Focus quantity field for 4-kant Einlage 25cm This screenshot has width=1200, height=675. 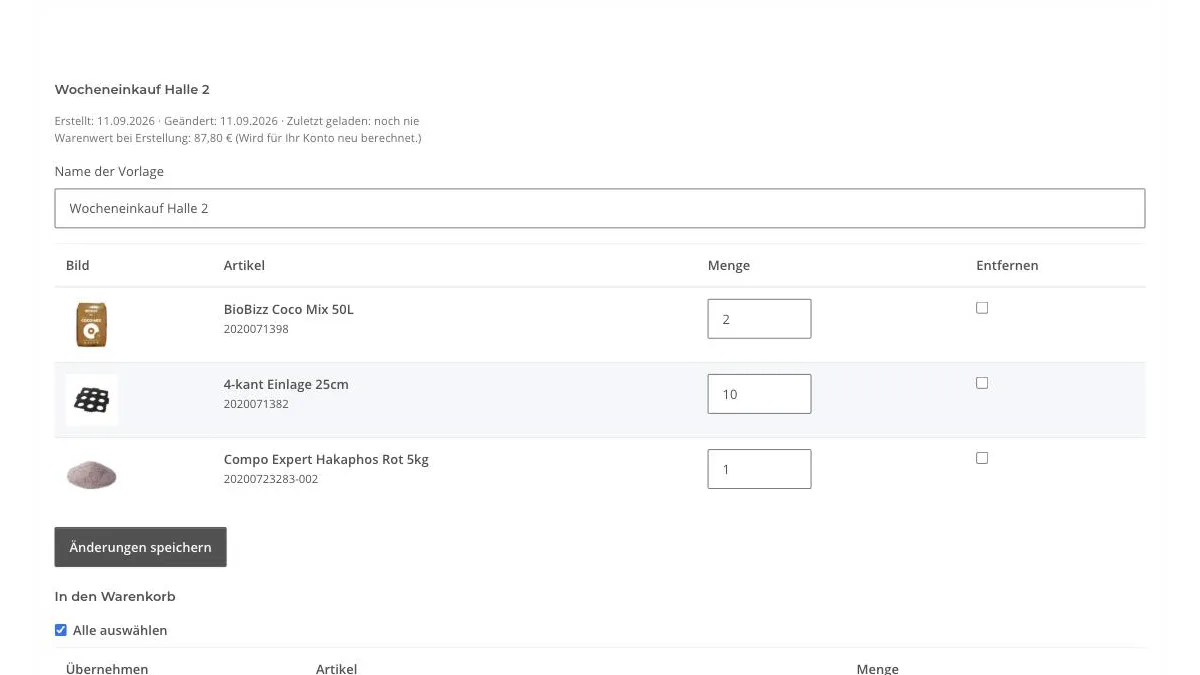click(x=759, y=394)
